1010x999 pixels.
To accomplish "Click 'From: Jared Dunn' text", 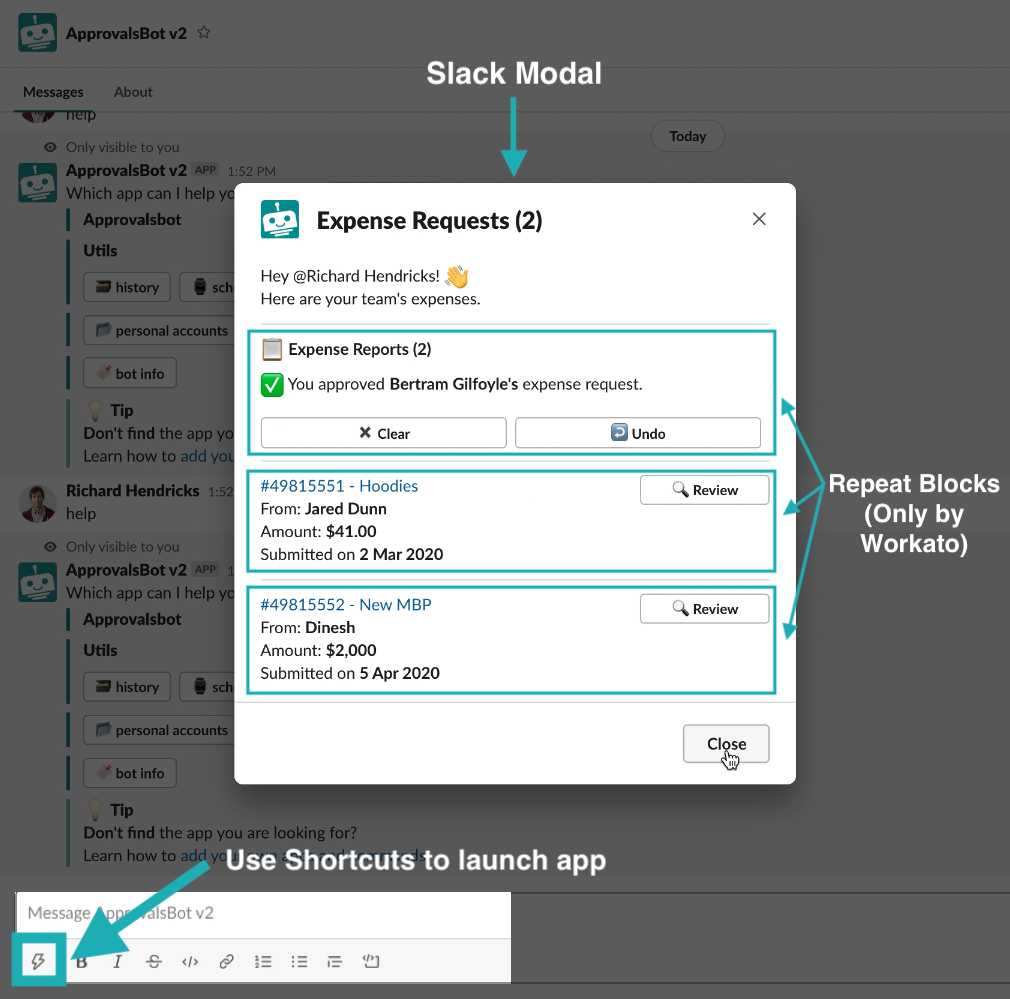I will (323, 509).
